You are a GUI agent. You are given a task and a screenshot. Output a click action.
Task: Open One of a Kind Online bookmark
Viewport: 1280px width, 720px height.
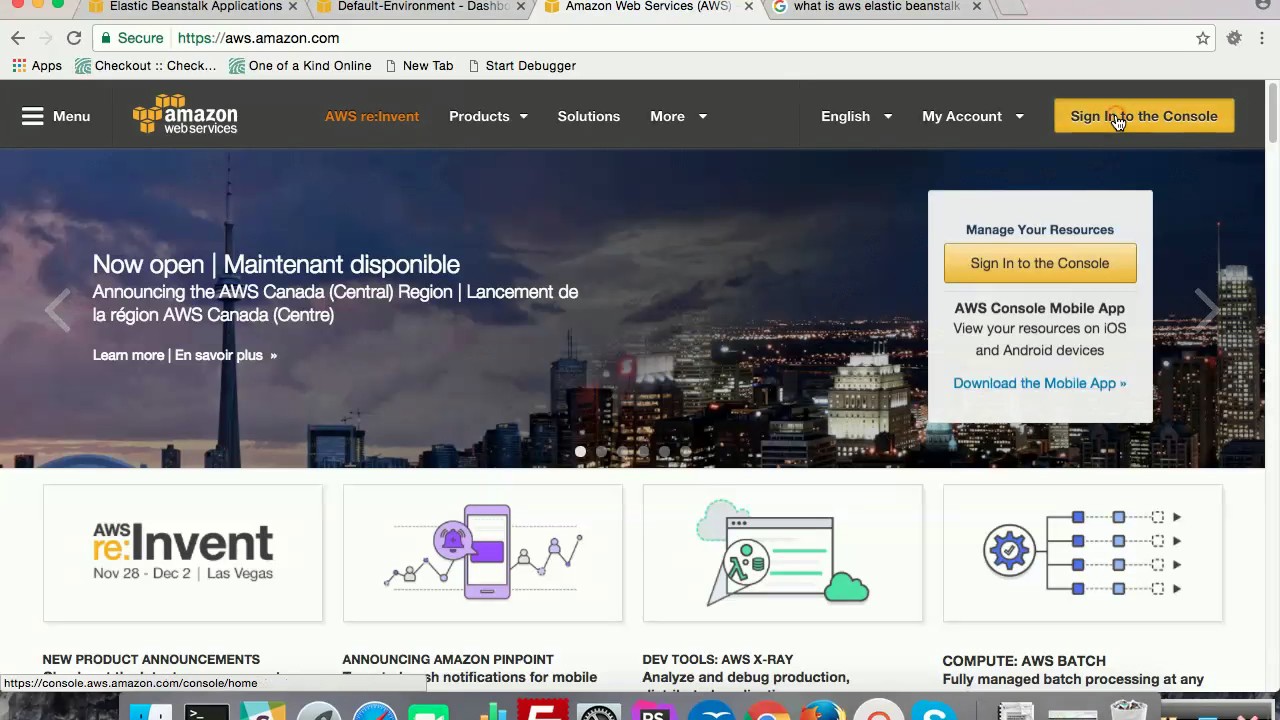pyautogui.click(x=300, y=66)
